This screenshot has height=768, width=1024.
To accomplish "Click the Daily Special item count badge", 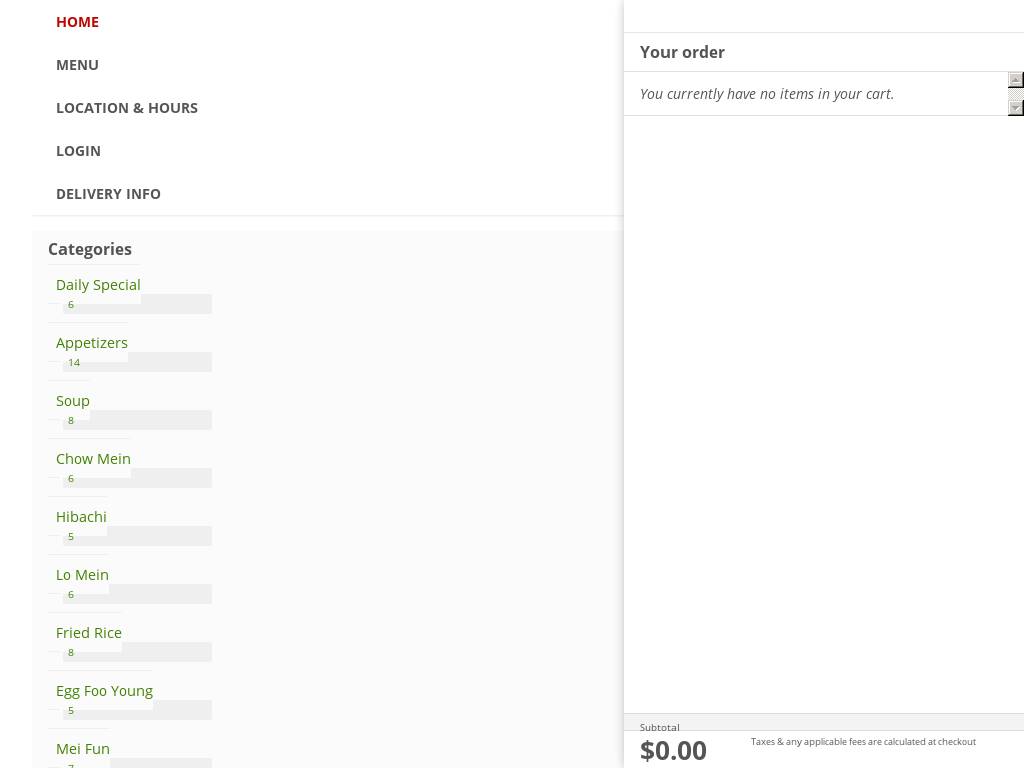I will click(71, 305).
